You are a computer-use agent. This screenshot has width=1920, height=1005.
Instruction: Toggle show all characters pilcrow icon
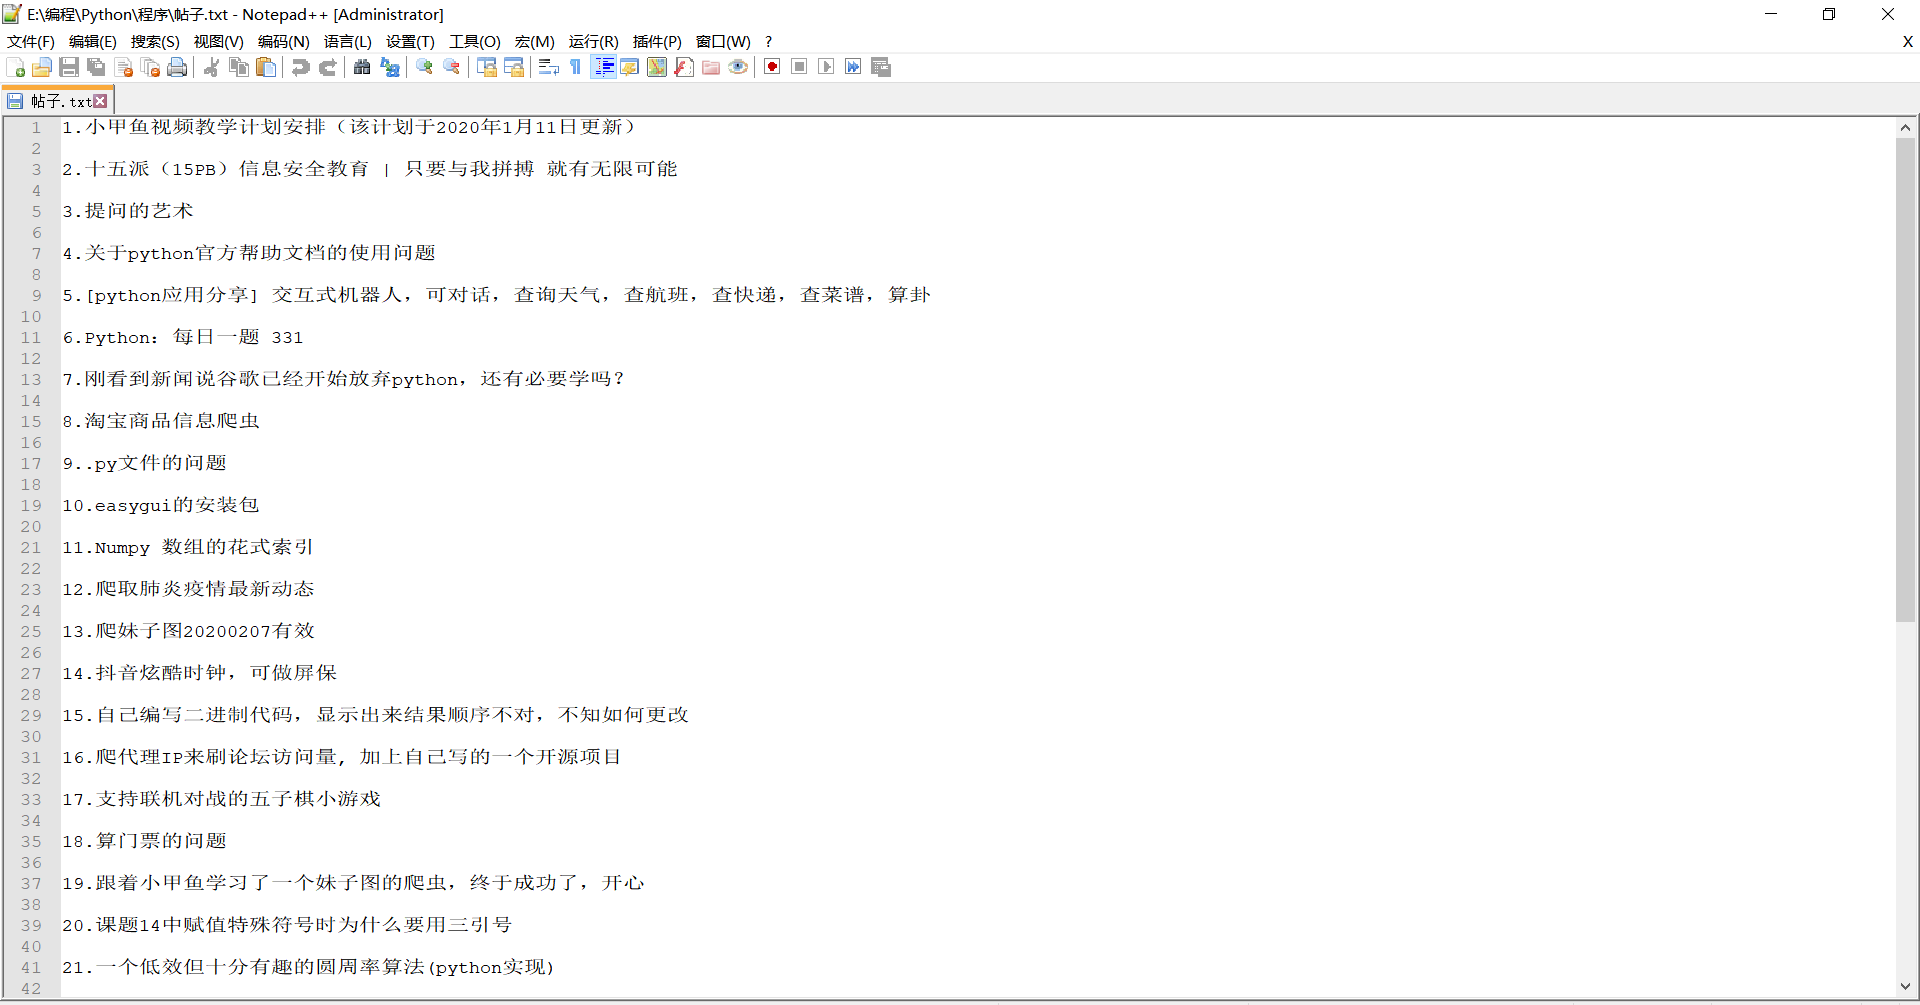click(x=576, y=67)
